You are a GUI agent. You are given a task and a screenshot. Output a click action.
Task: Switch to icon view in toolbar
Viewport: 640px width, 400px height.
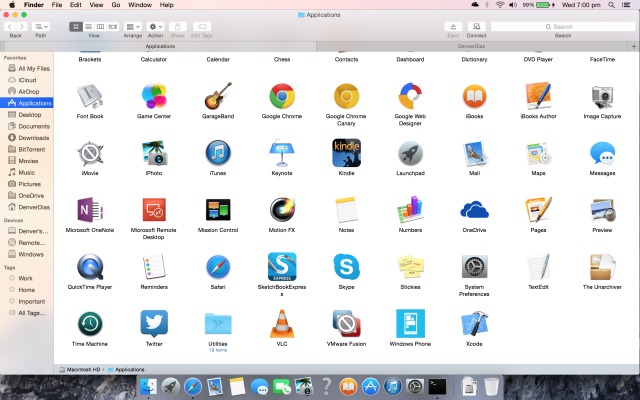click(x=76, y=27)
